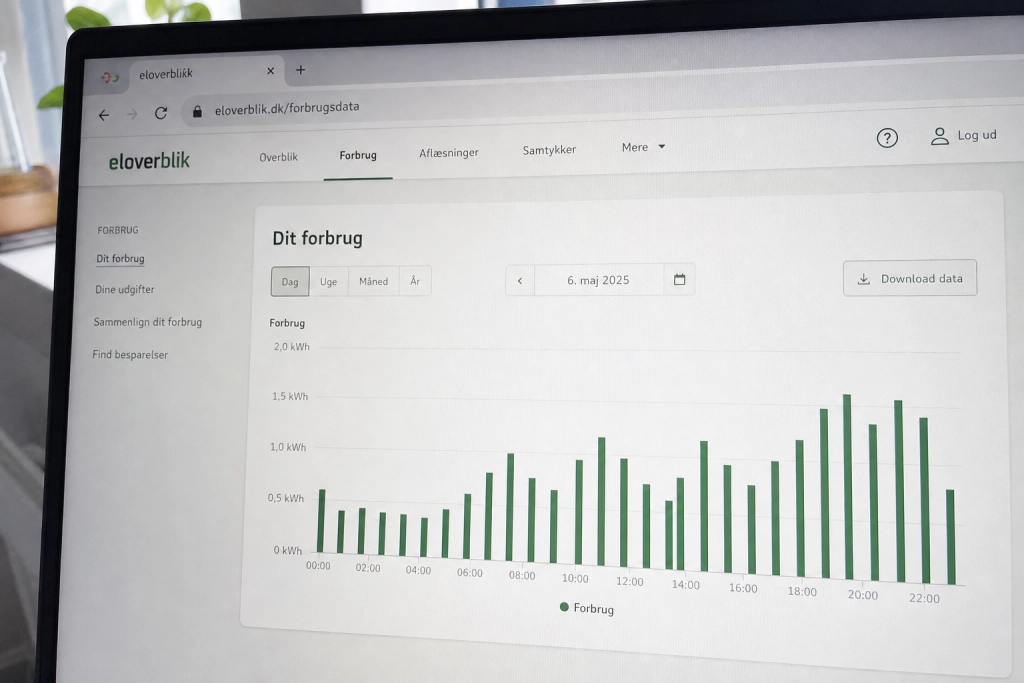Viewport: 1024px width, 683px height.
Task: Close the eloverblikk browser tab
Action: pyautogui.click(x=270, y=71)
